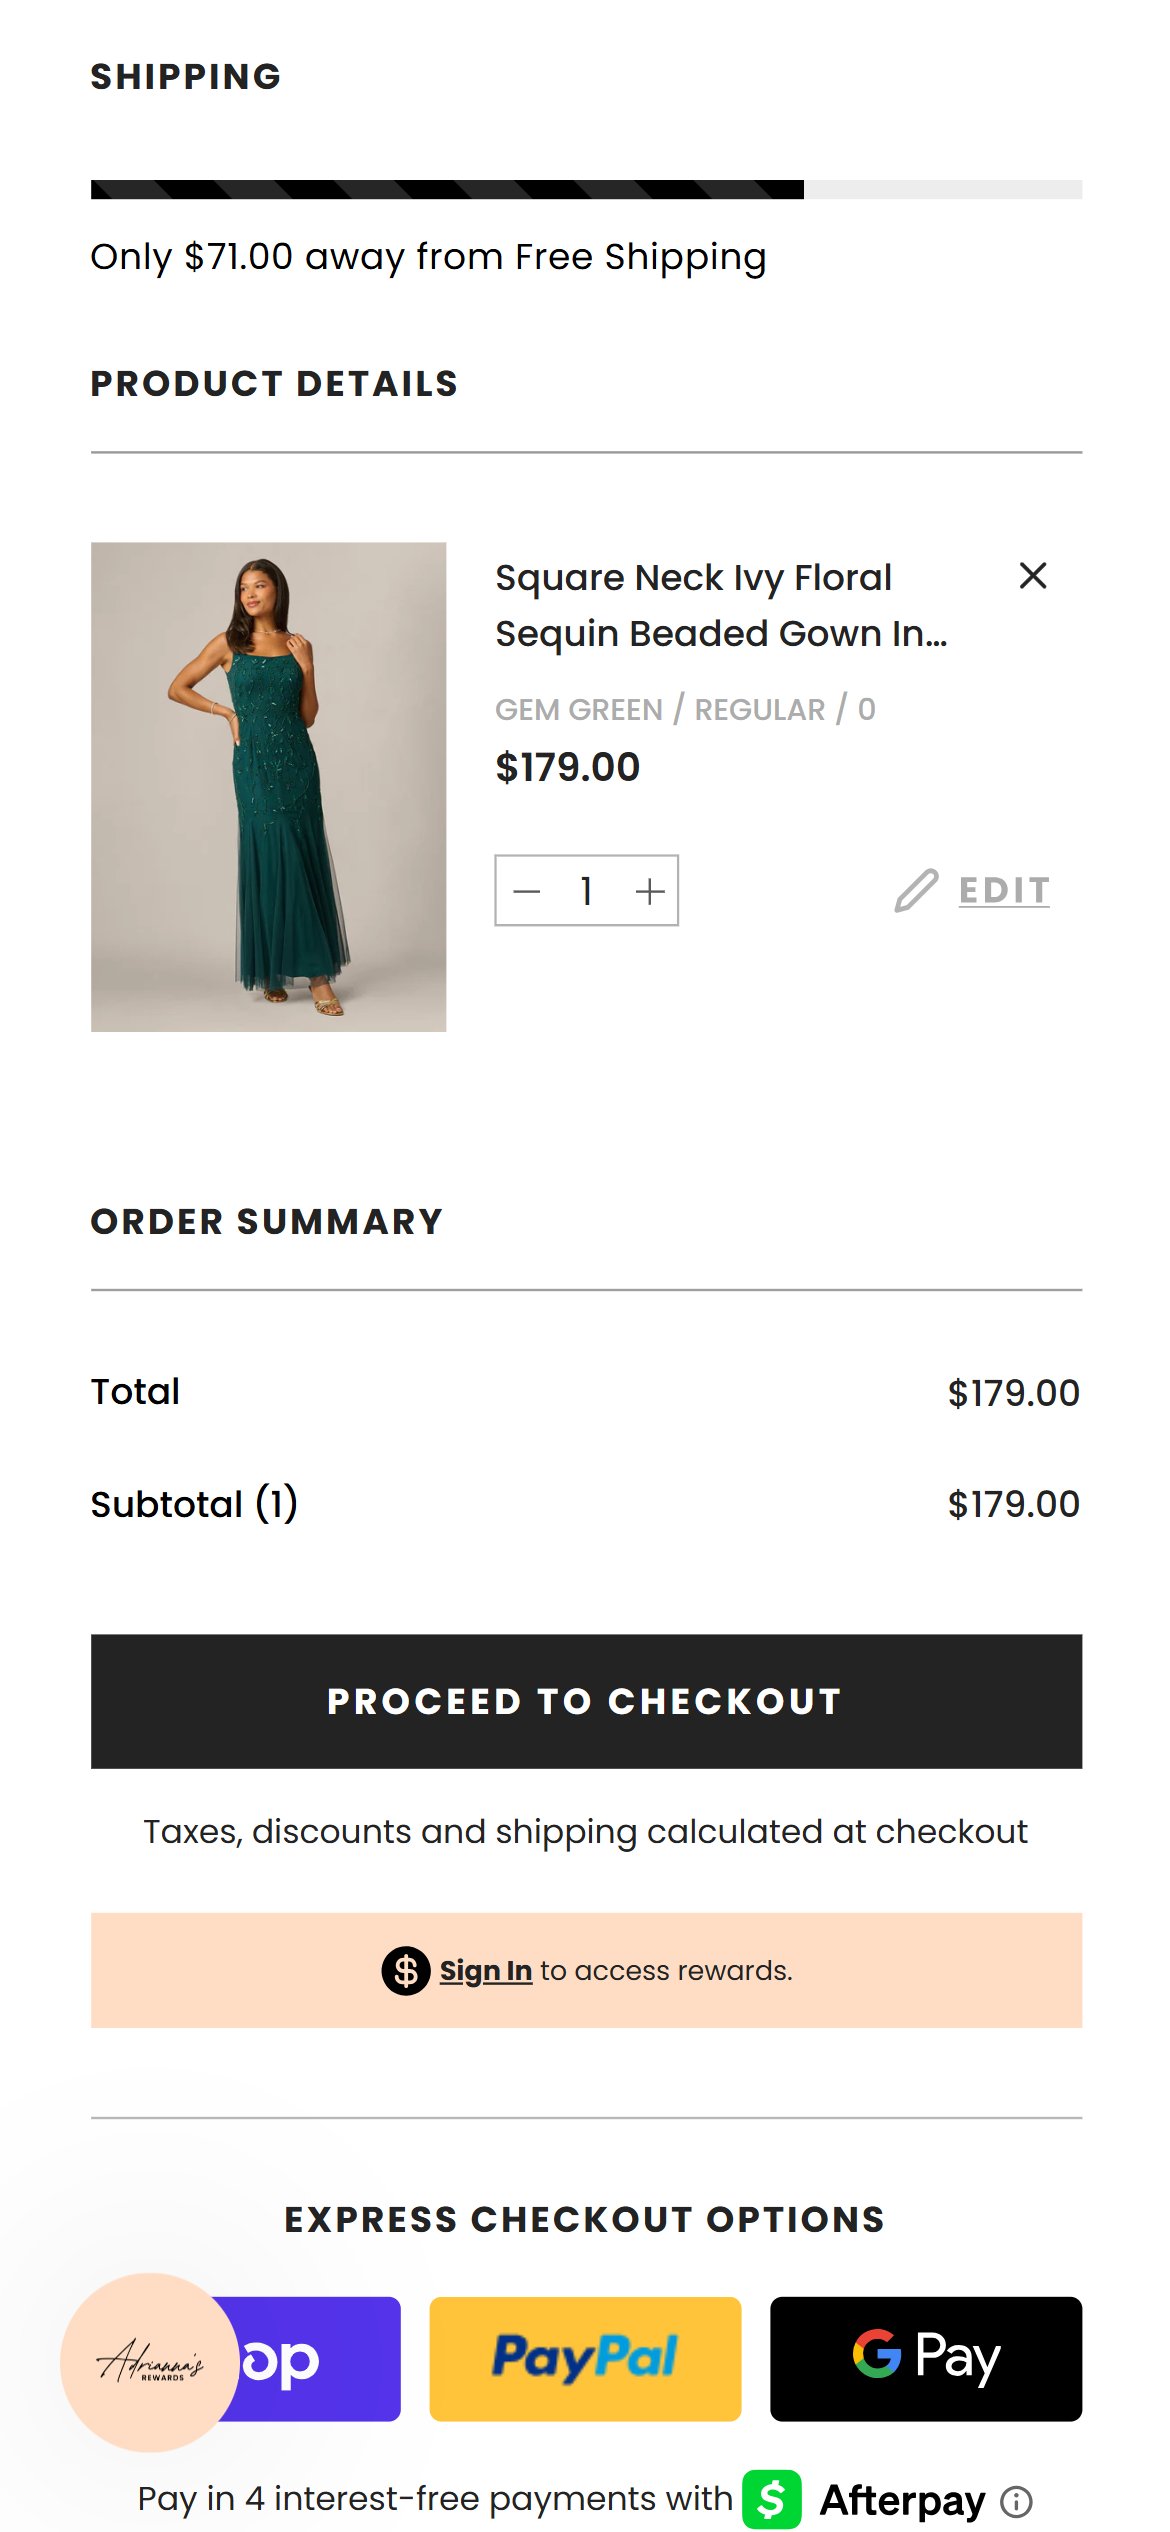This screenshot has width=1170, height=2532.
Task: Choose PayPal express checkout
Action: pyautogui.click(x=585, y=2358)
